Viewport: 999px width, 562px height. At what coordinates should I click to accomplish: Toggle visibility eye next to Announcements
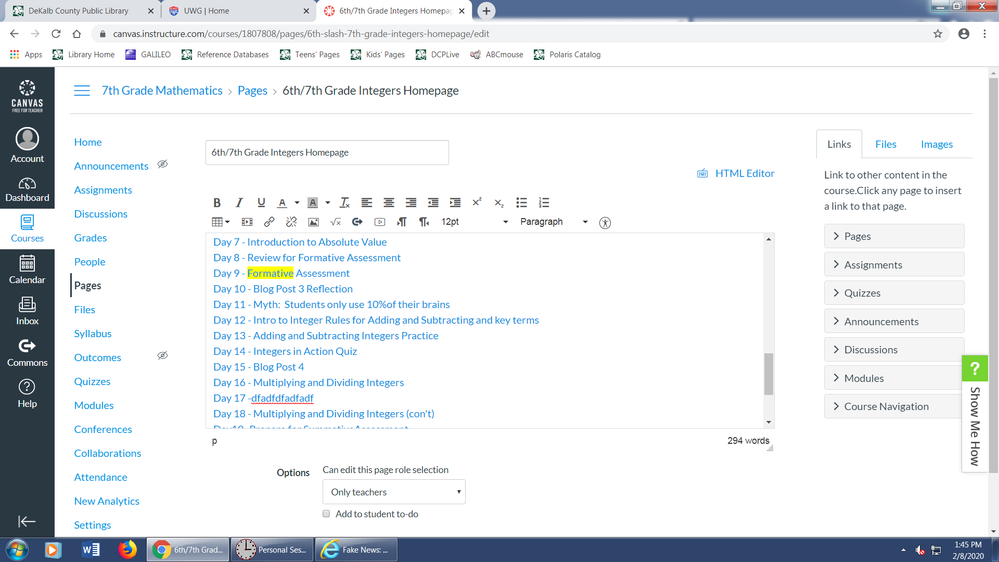coord(162,165)
